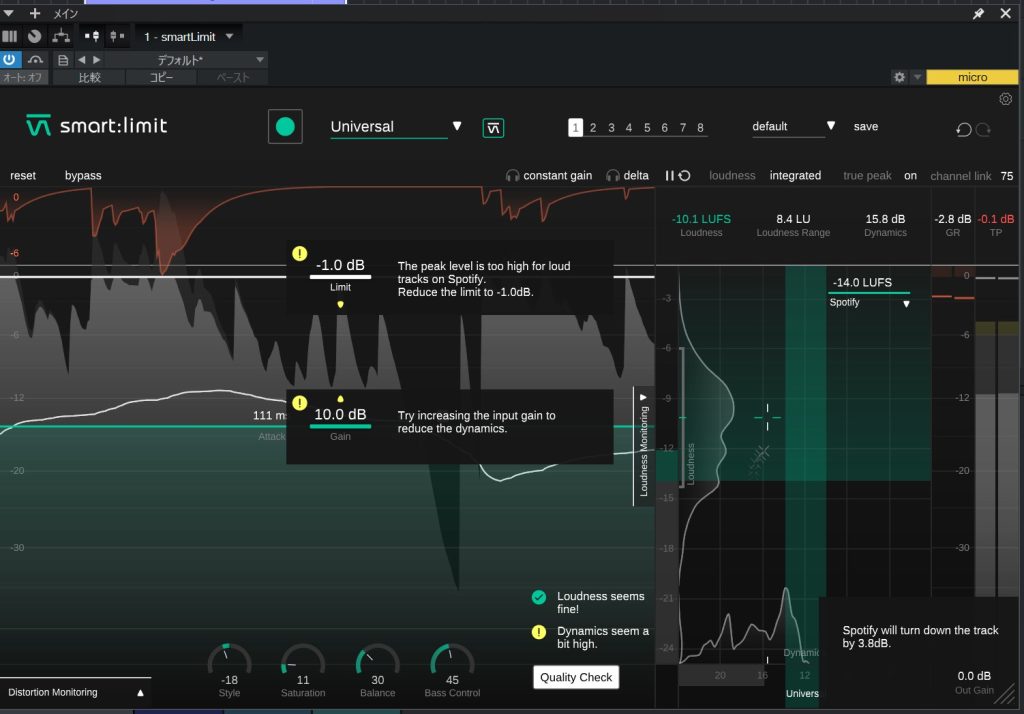Select state slot 5
Viewport: 1024px width, 714px height.
[647, 127]
